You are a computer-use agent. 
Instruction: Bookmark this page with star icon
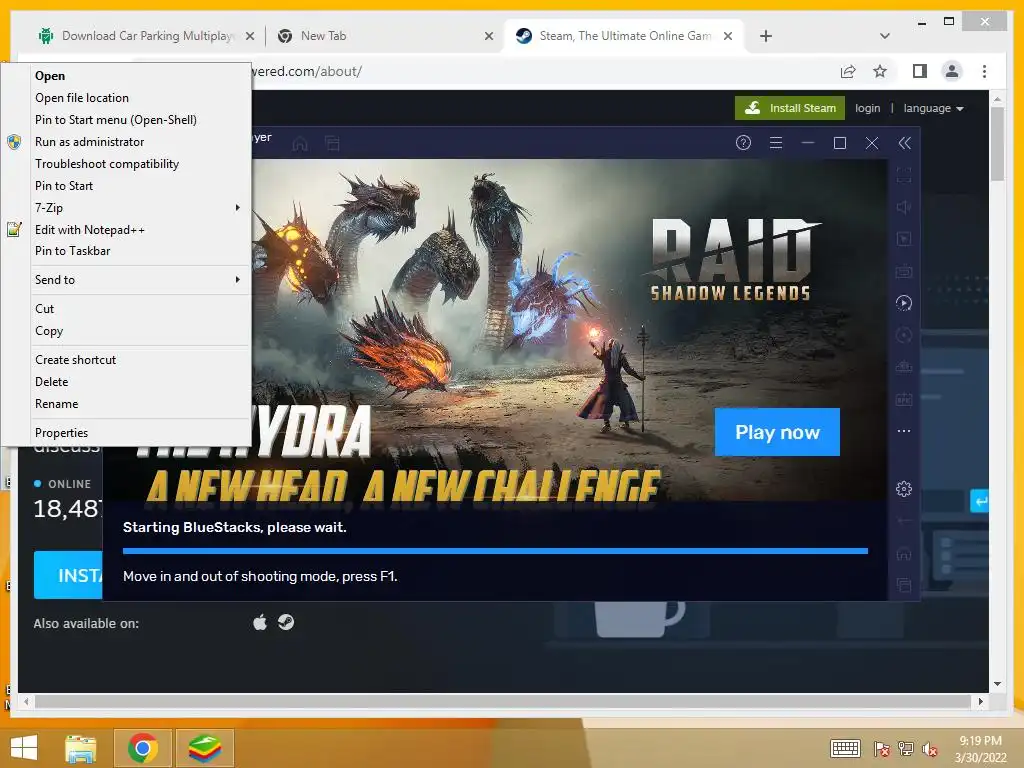(x=880, y=71)
